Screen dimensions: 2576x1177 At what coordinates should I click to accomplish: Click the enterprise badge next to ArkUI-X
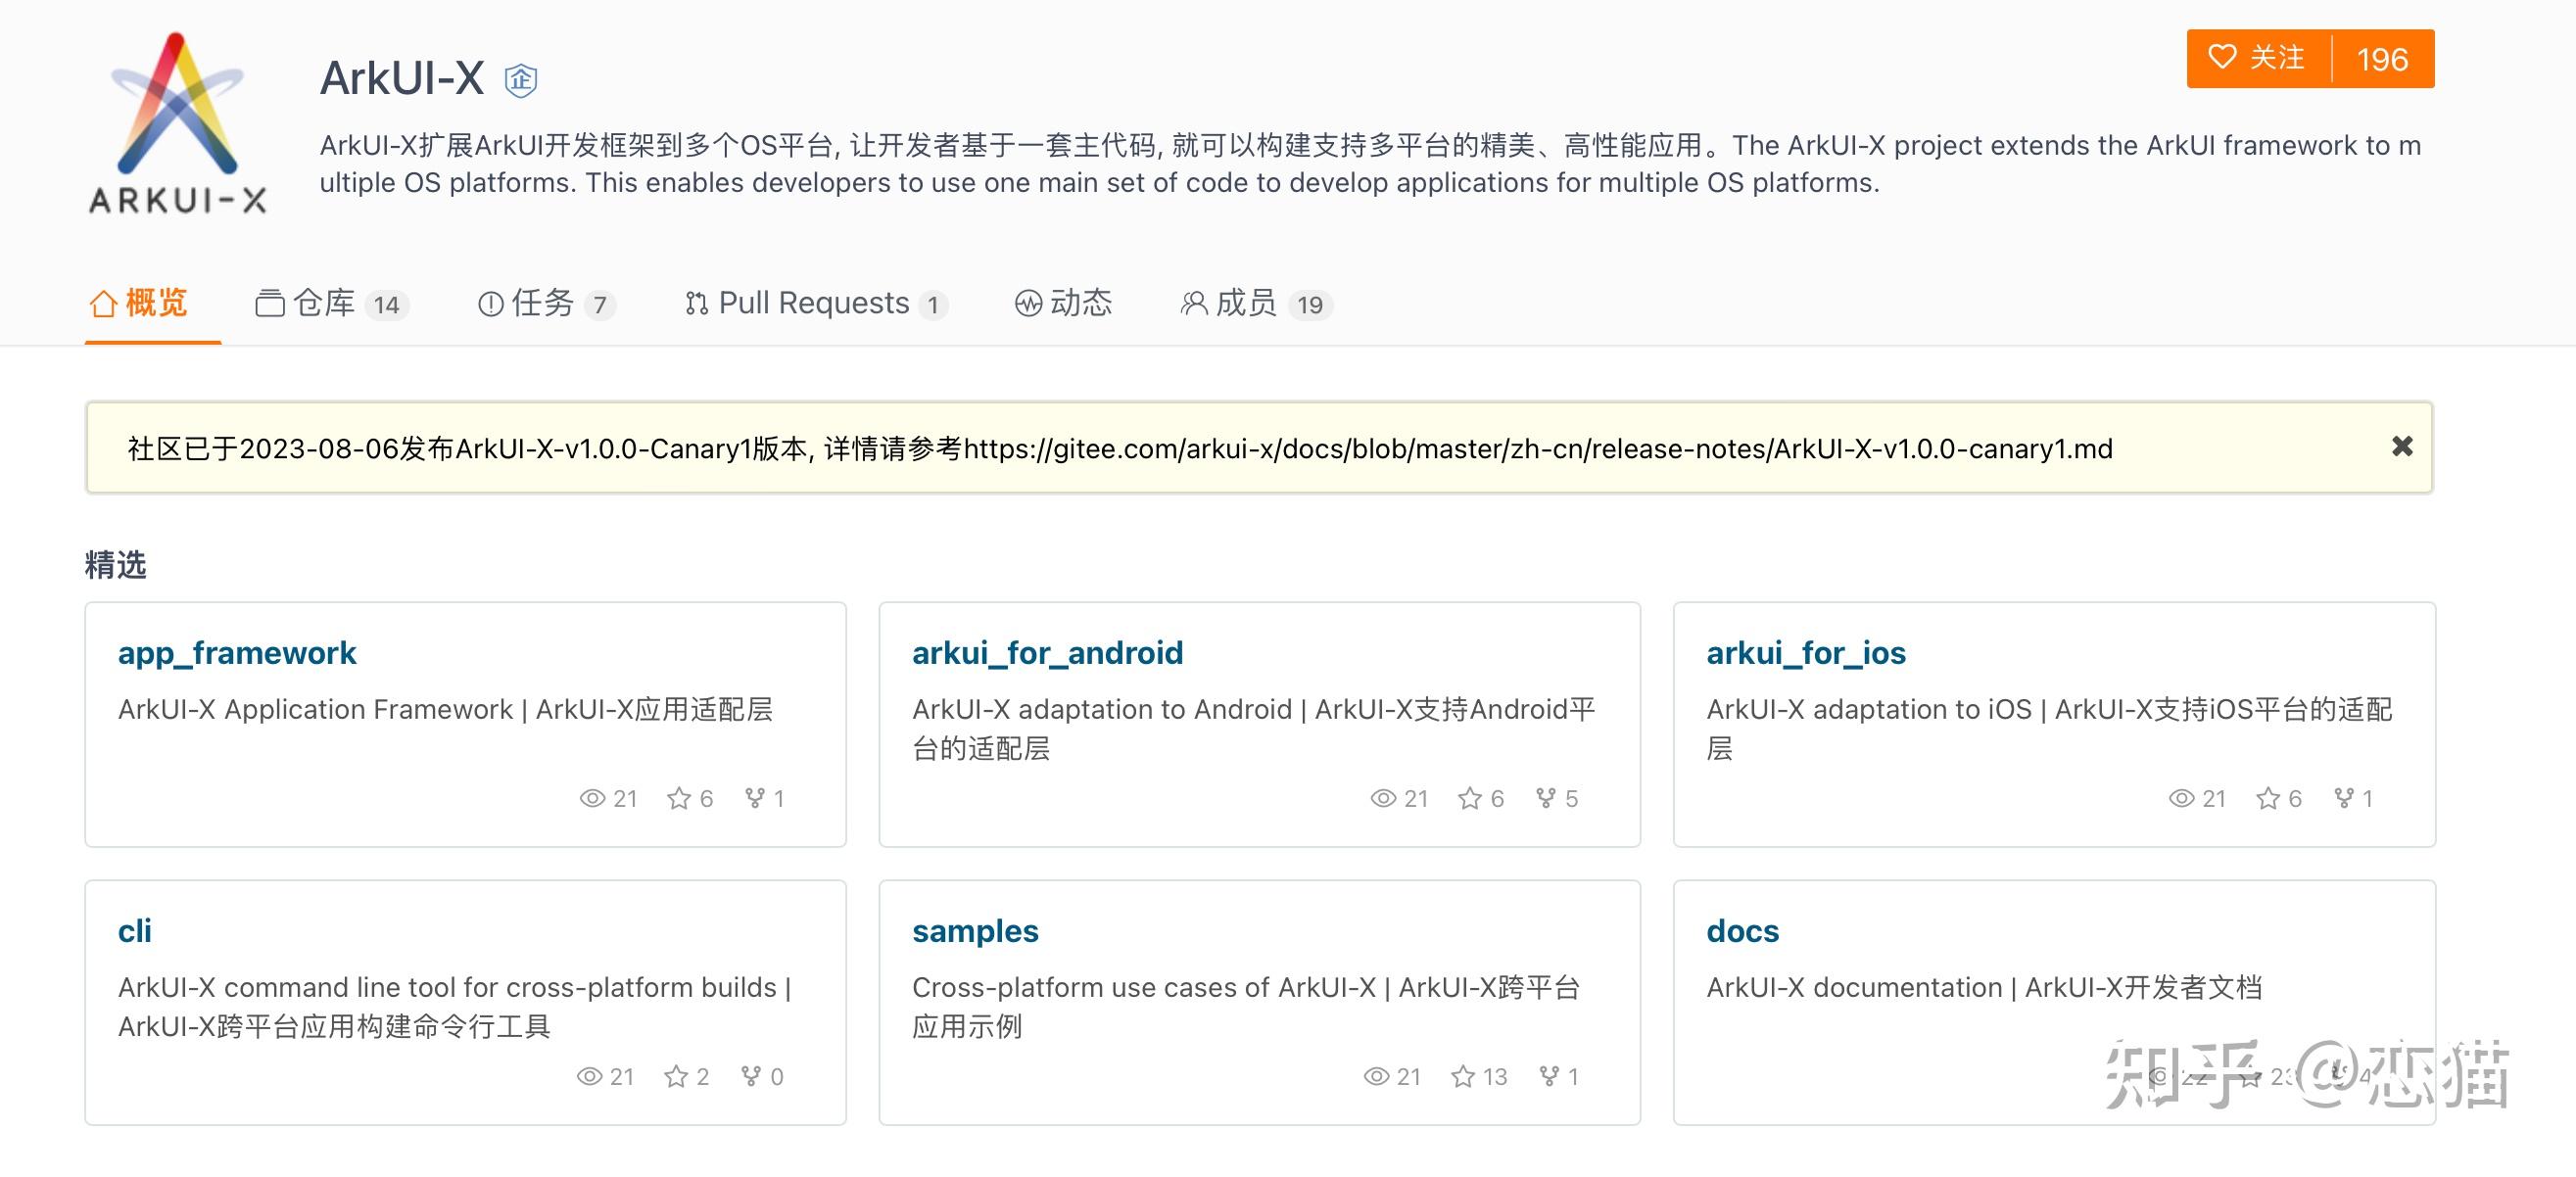pyautogui.click(x=520, y=80)
